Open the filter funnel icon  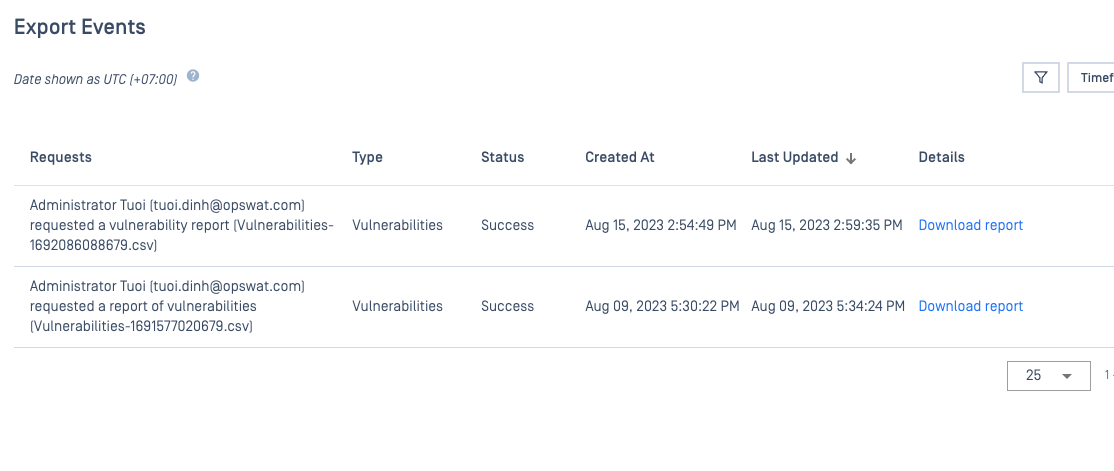pyautogui.click(x=1041, y=77)
